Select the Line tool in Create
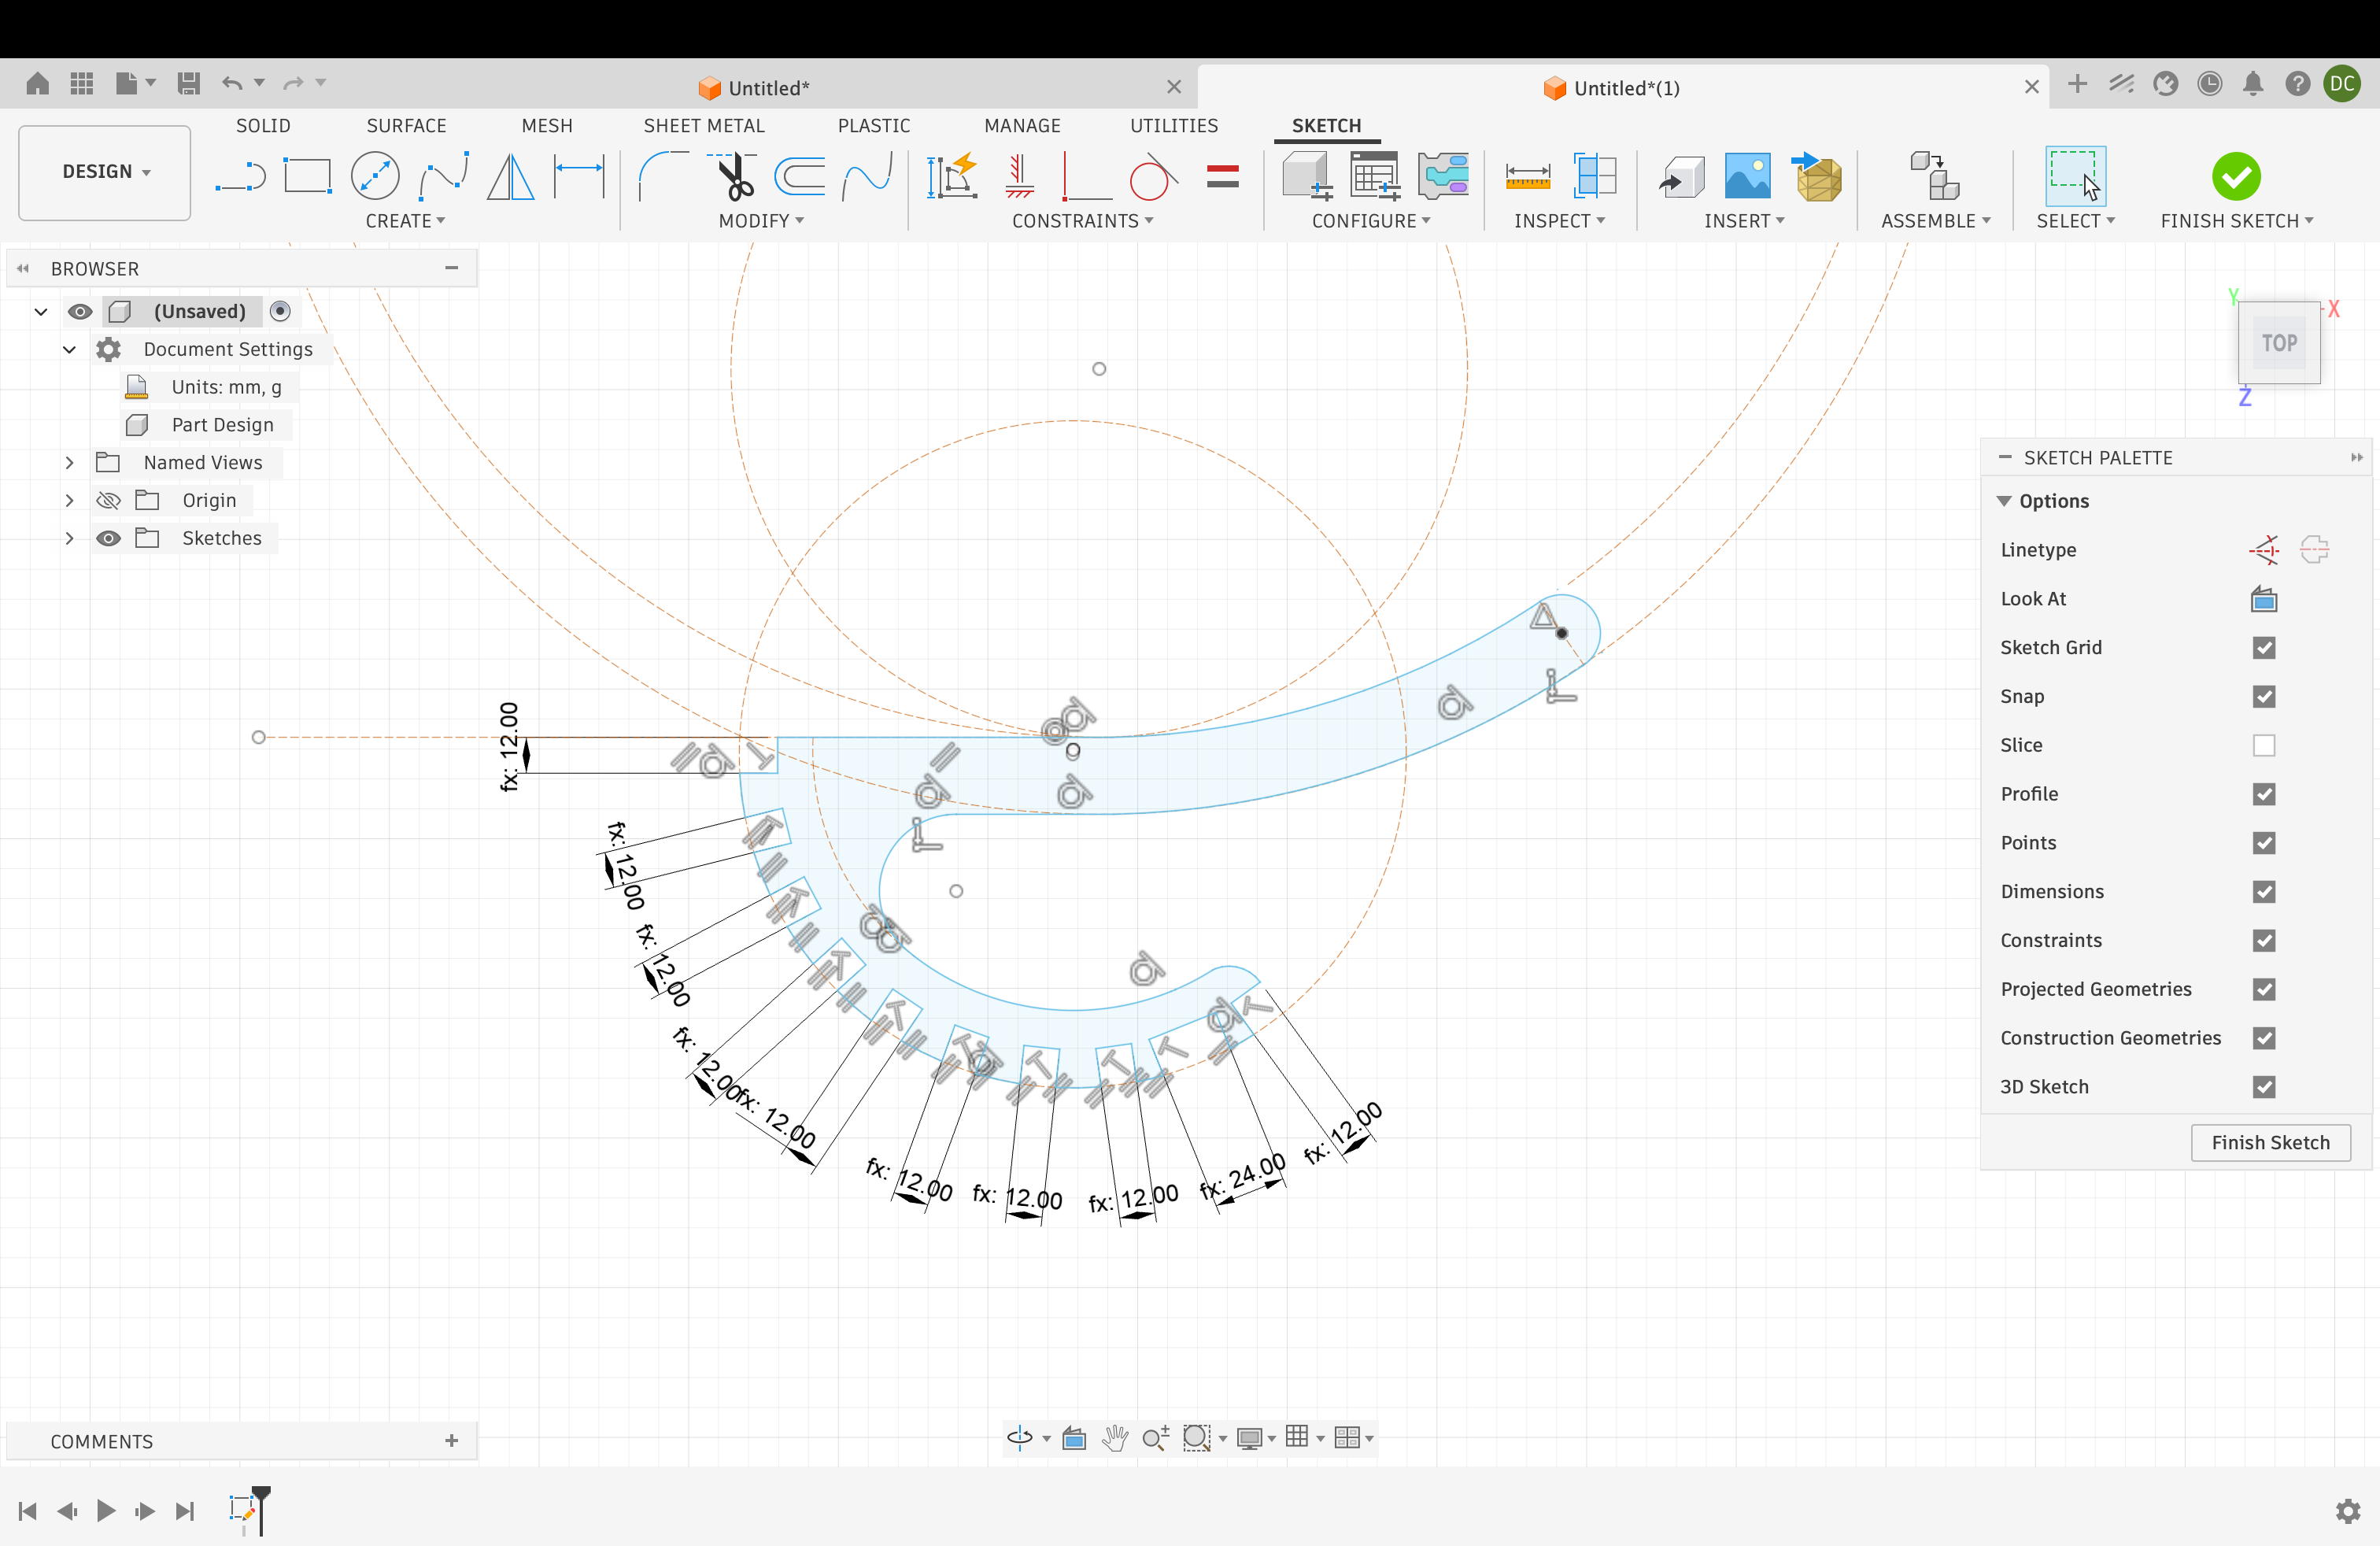The width and height of the screenshot is (2380, 1546). tap(241, 177)
